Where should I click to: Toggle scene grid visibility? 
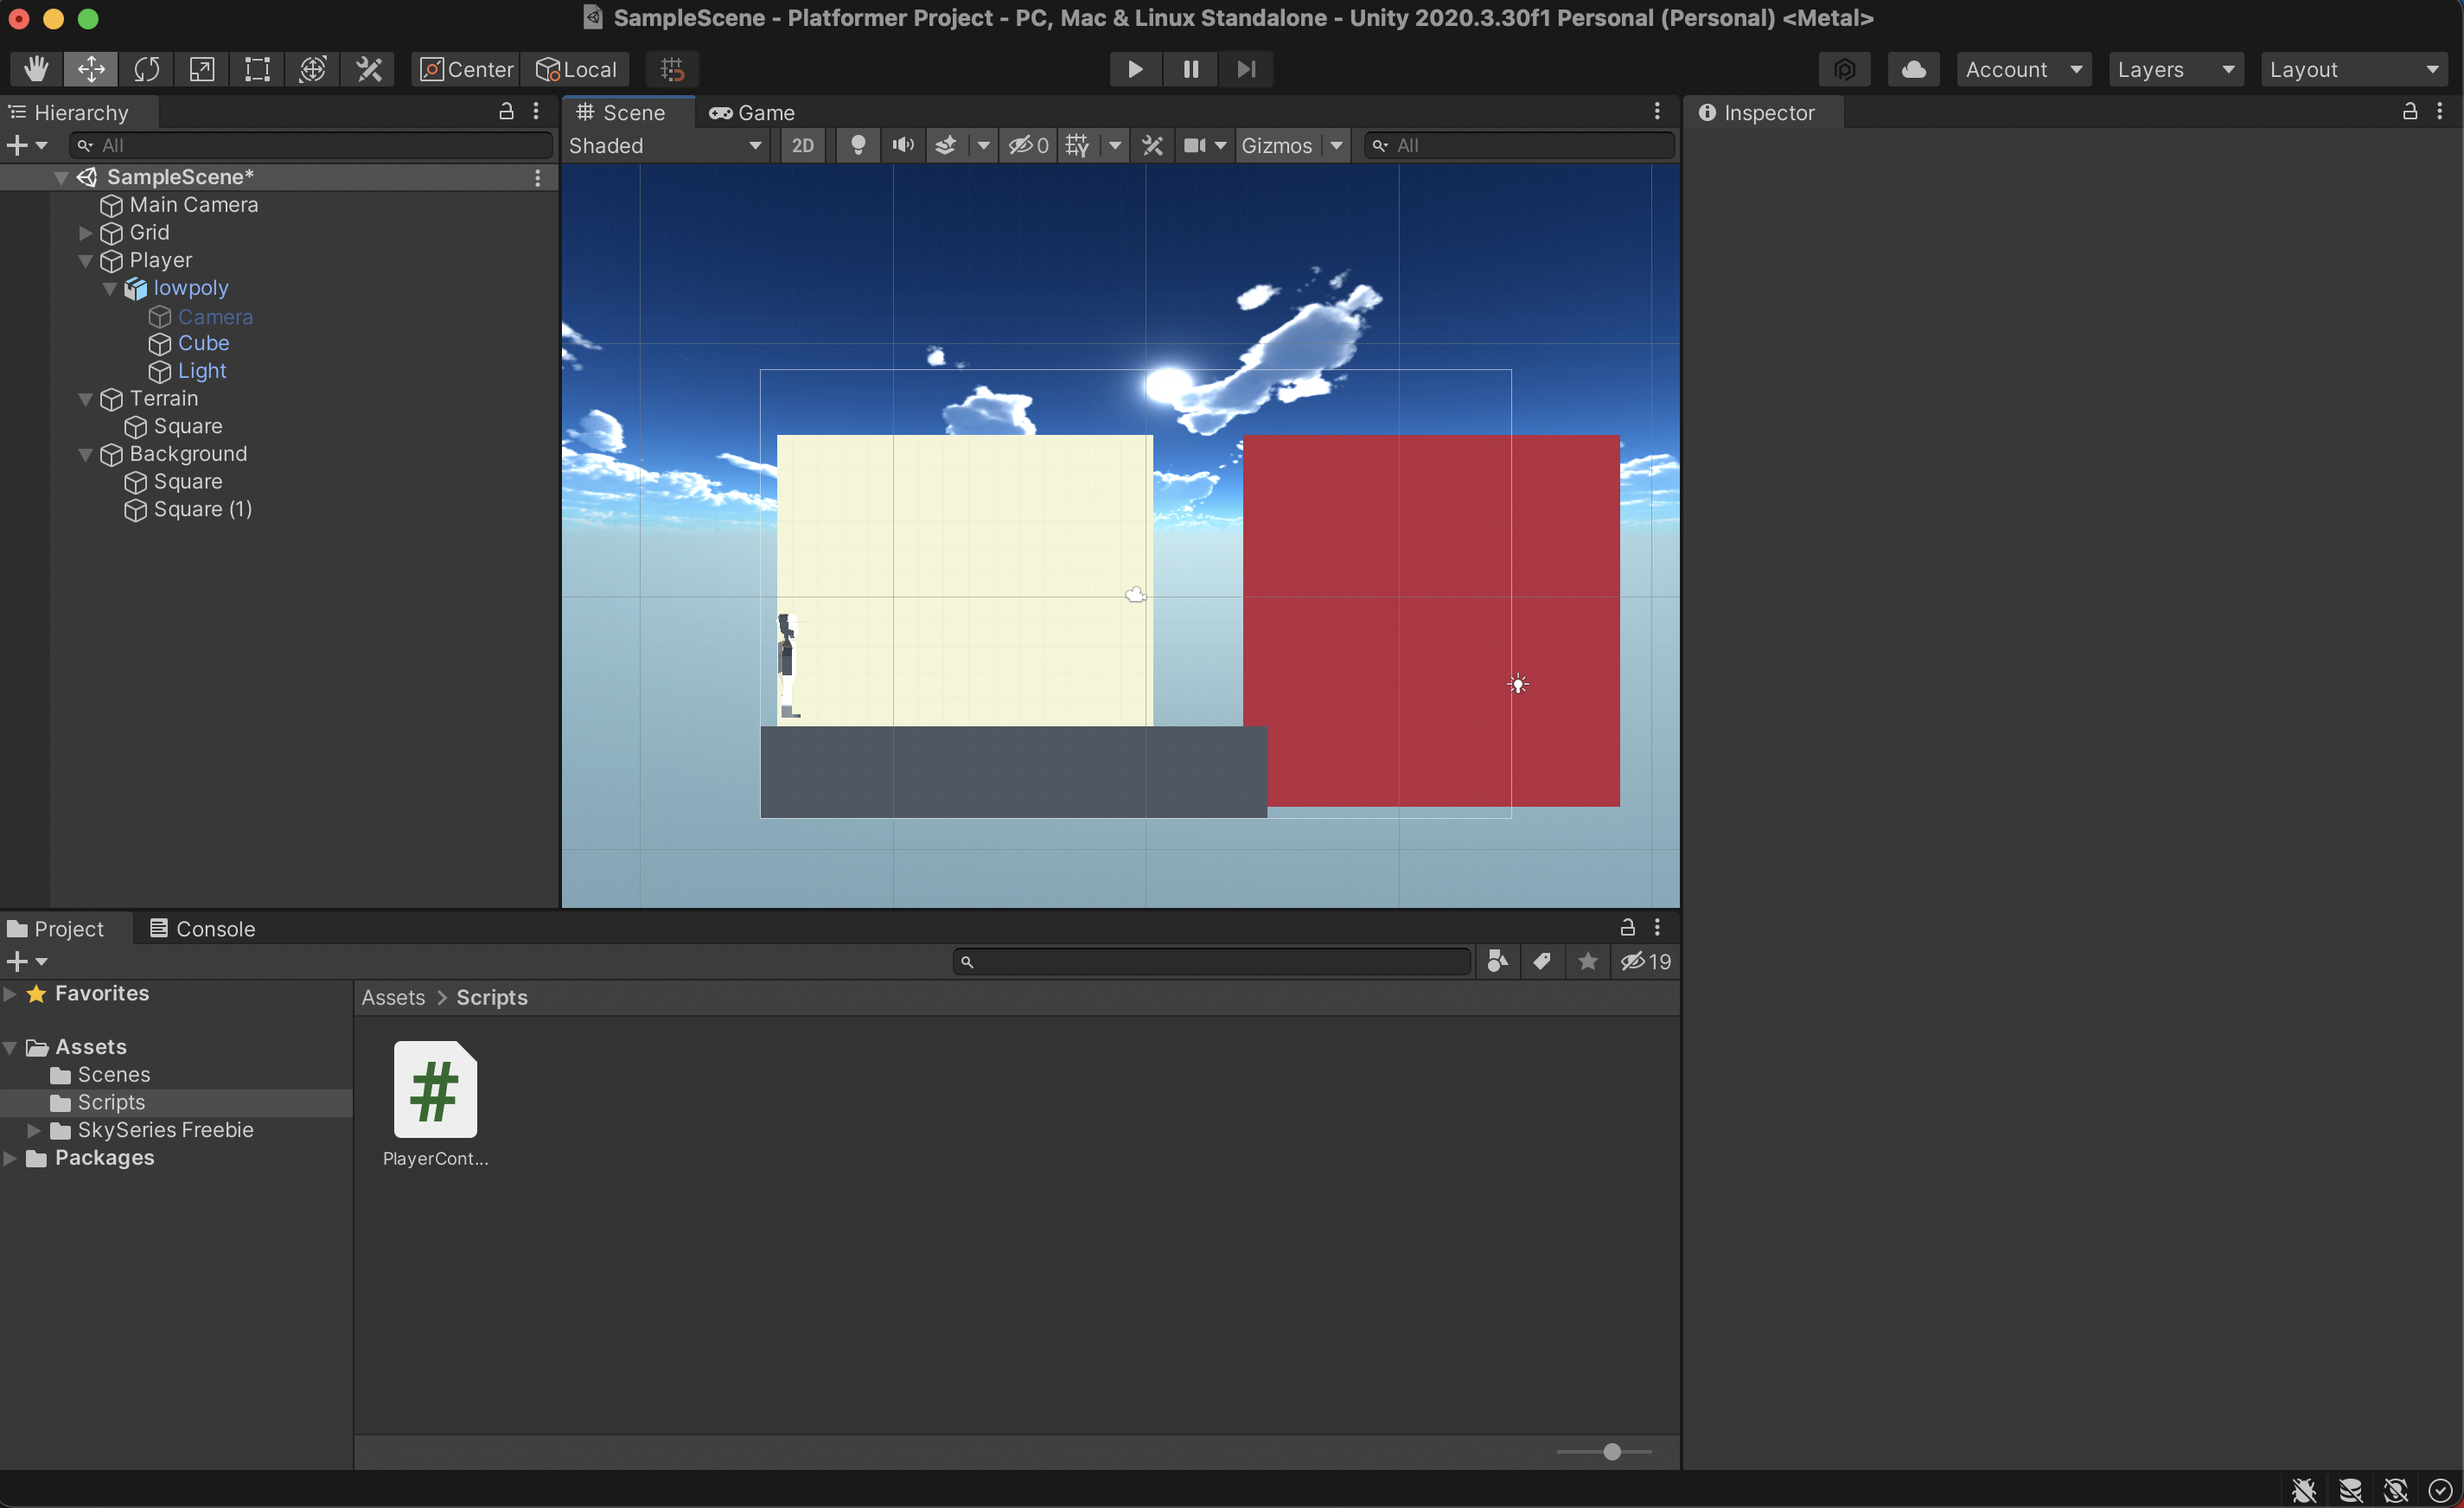tap(1078, 146)
